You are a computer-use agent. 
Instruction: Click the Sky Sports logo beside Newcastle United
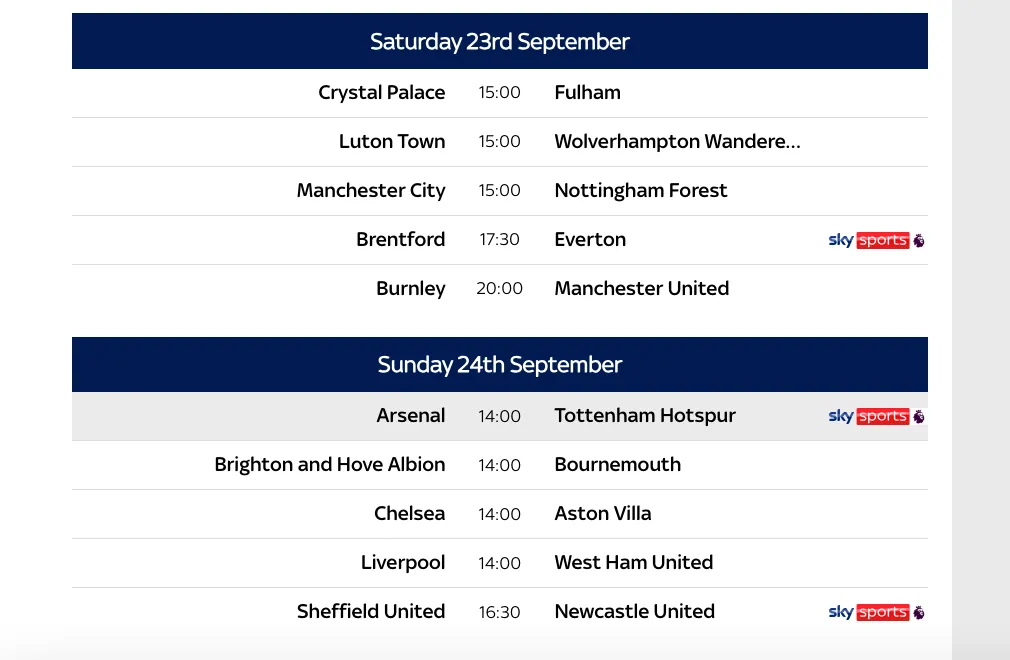coord(876,612)
